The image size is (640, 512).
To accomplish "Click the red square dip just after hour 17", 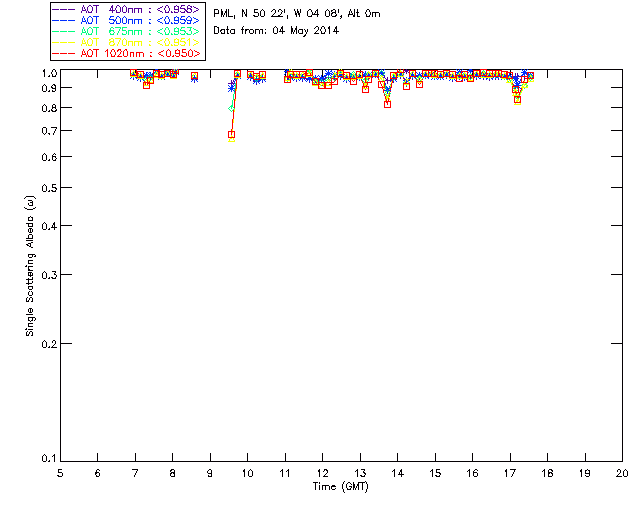I will tap(518, 99).
